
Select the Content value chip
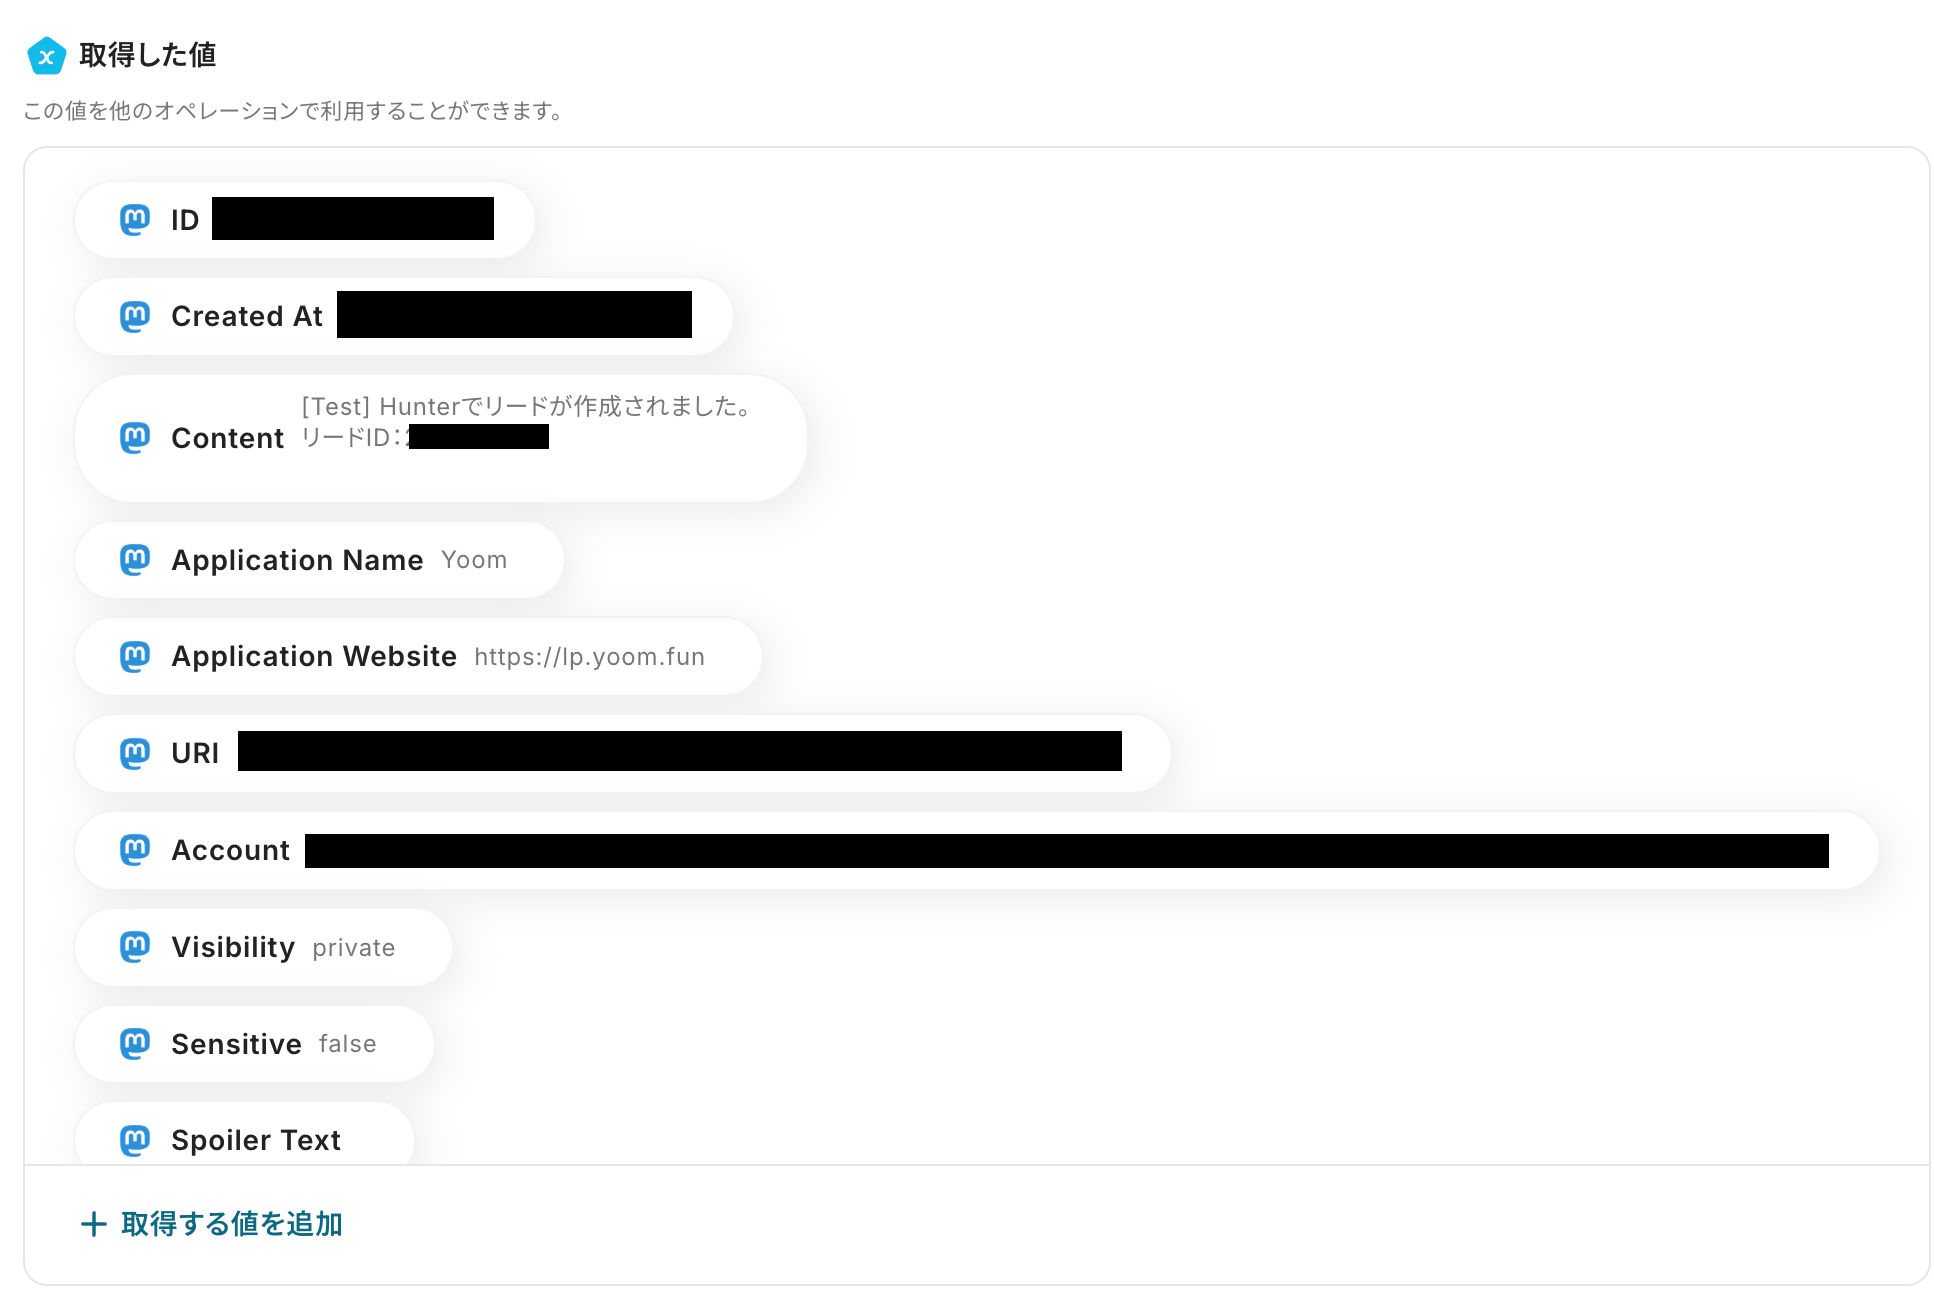pyautogui.click(x=441, y=438)
